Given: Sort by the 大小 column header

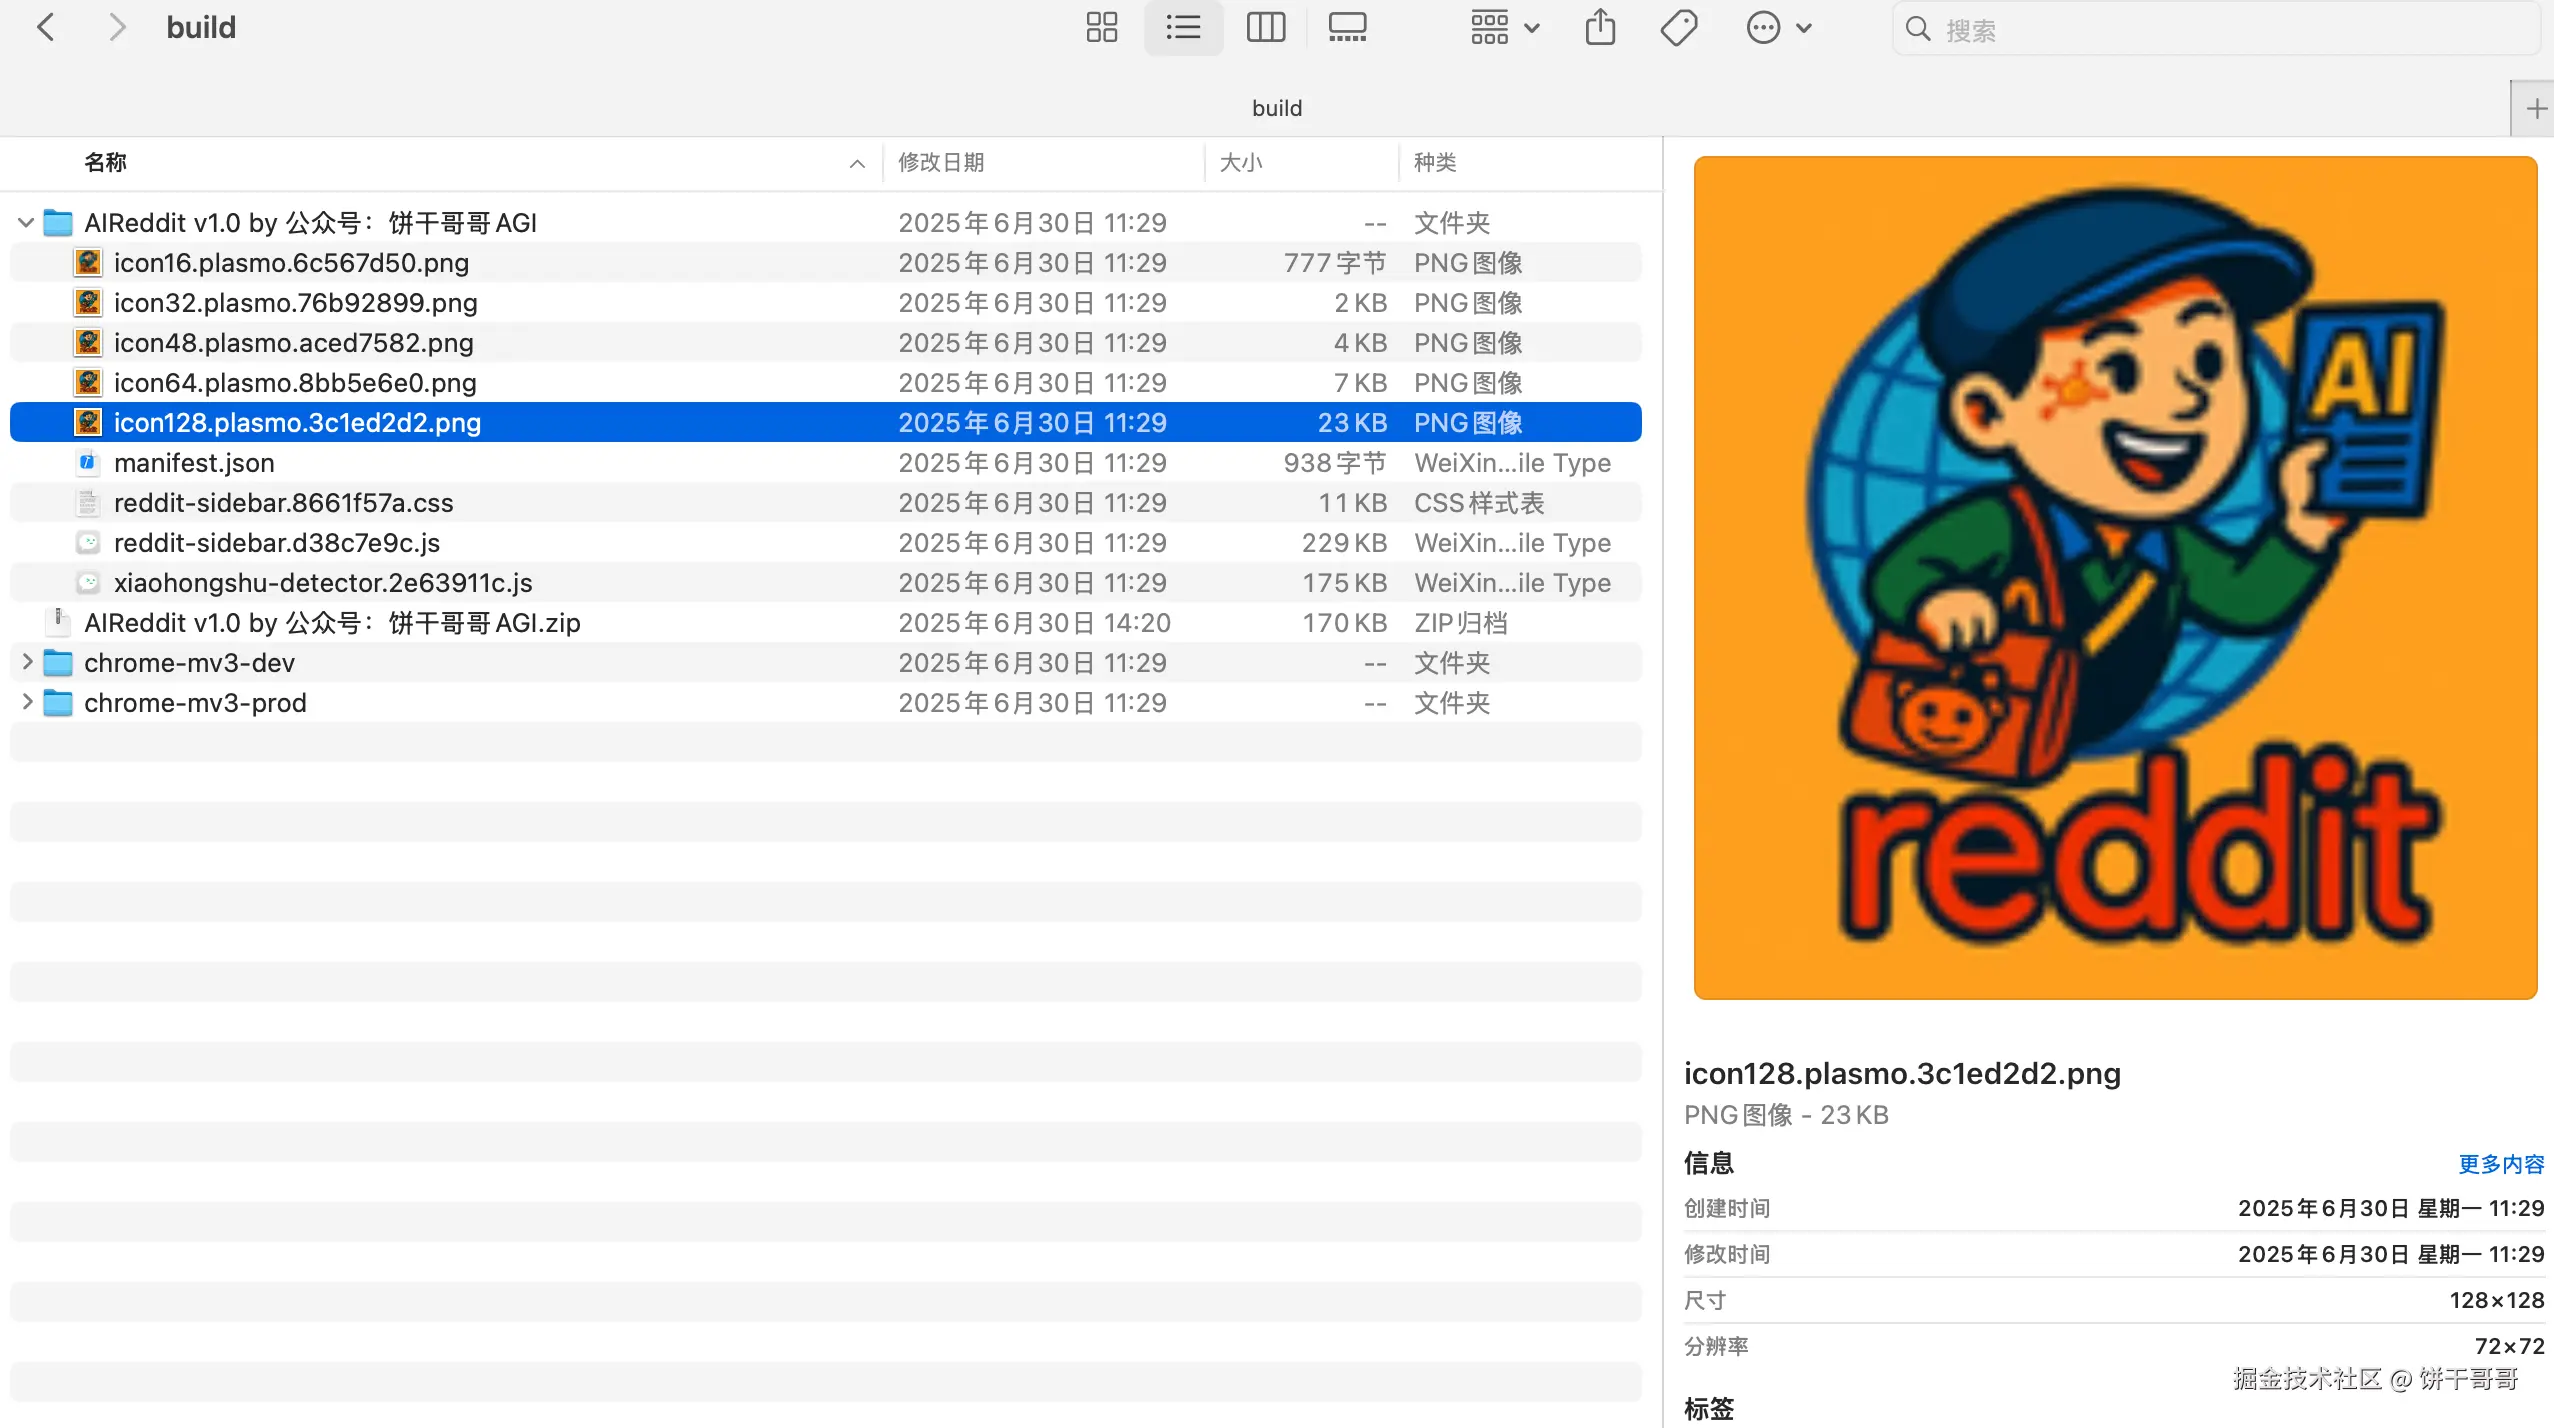Looking at the screenshot, I should 1241,162.
